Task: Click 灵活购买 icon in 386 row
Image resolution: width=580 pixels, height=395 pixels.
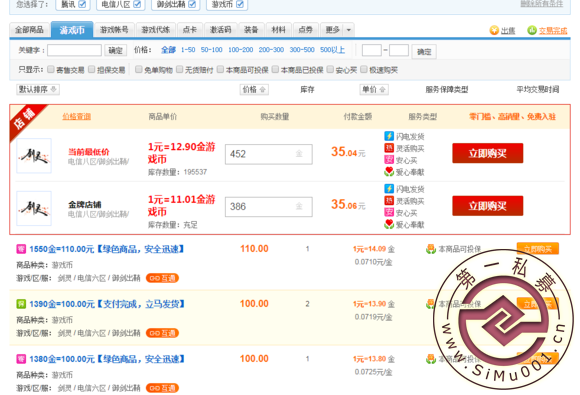Action: pos(389,200)
